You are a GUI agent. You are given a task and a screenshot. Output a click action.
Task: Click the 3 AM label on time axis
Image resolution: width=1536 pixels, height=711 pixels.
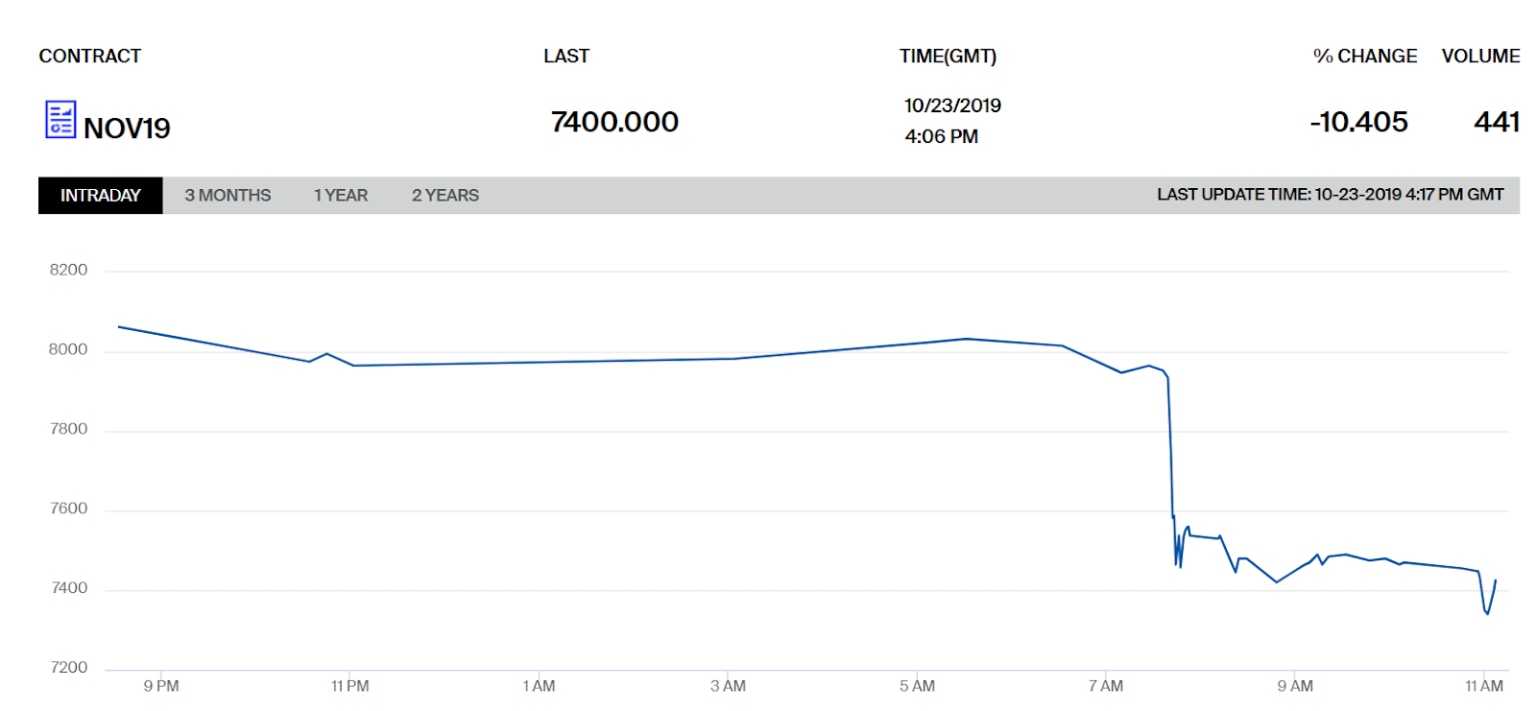tap(728, 686)
